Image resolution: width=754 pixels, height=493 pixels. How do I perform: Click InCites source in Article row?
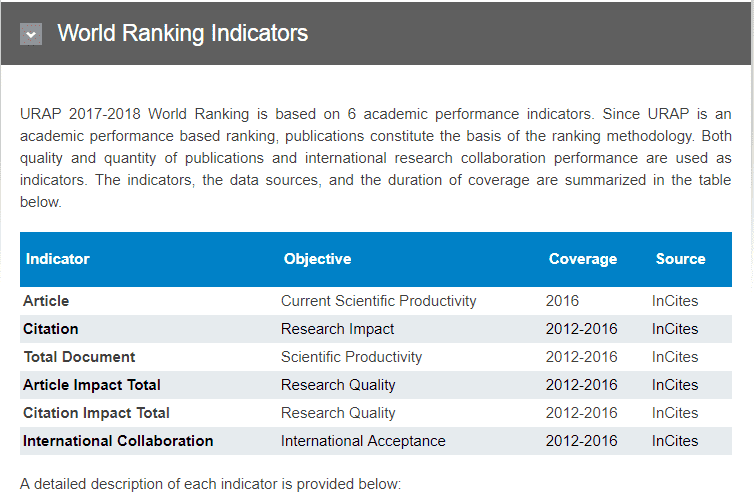point(675,301)
